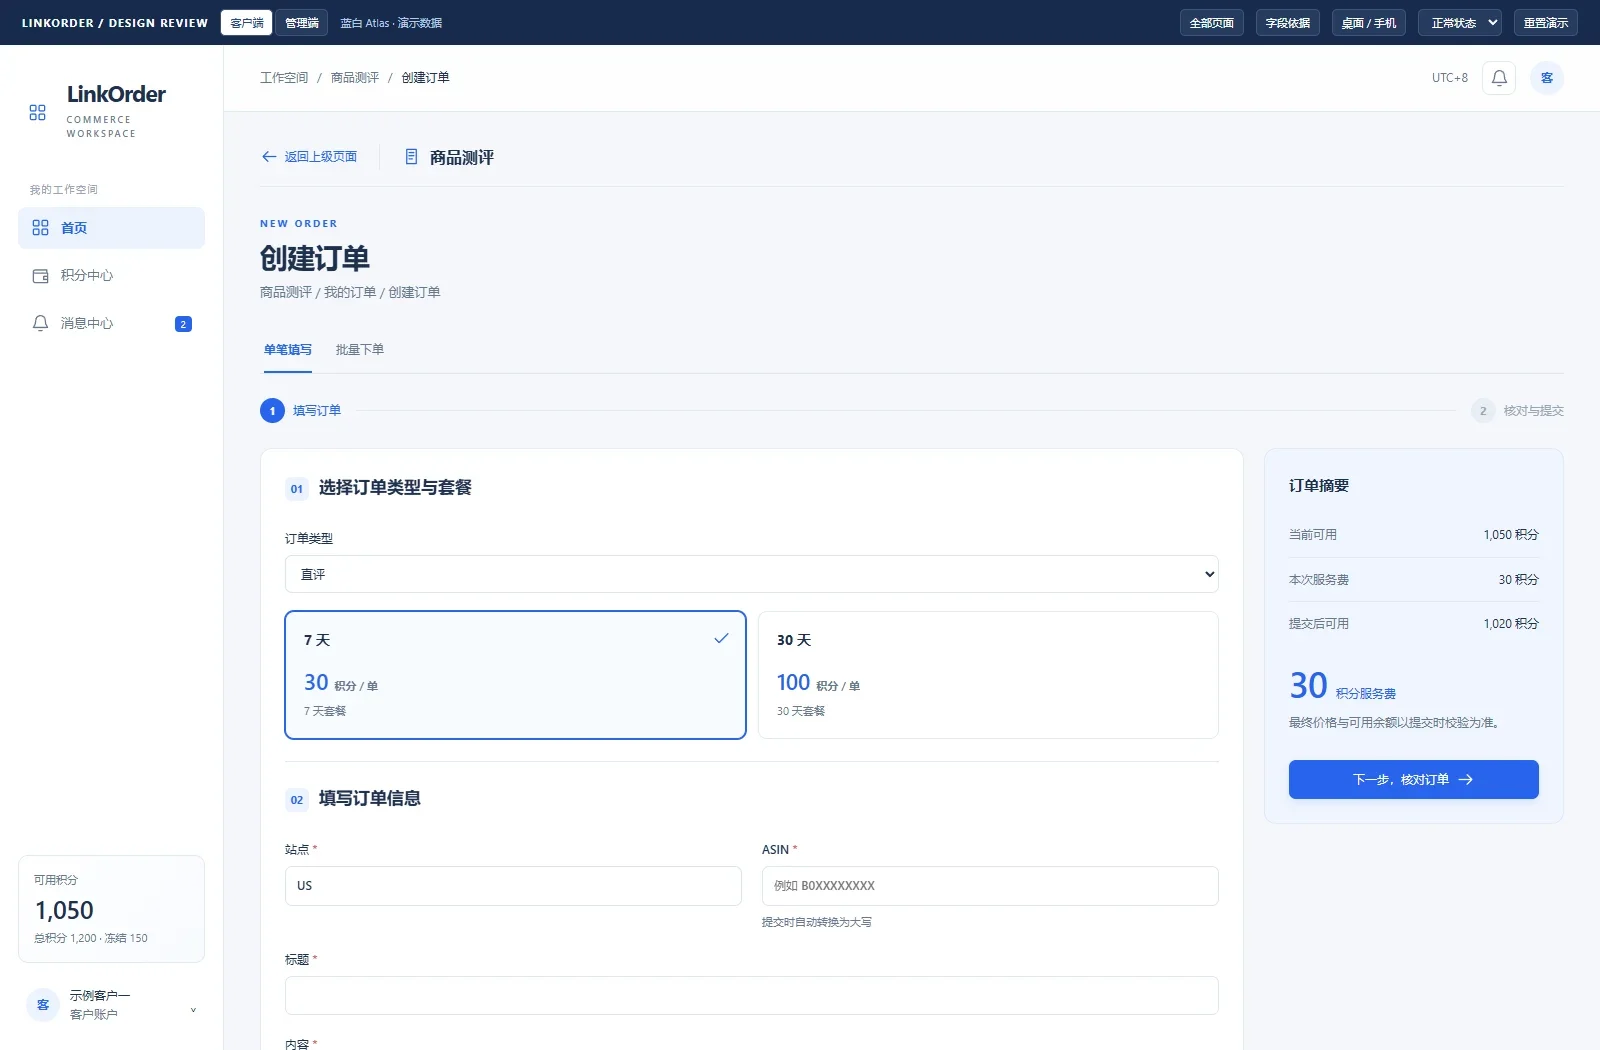
Task: Open 首页 in the sidebar
Action: click(111, 228)
